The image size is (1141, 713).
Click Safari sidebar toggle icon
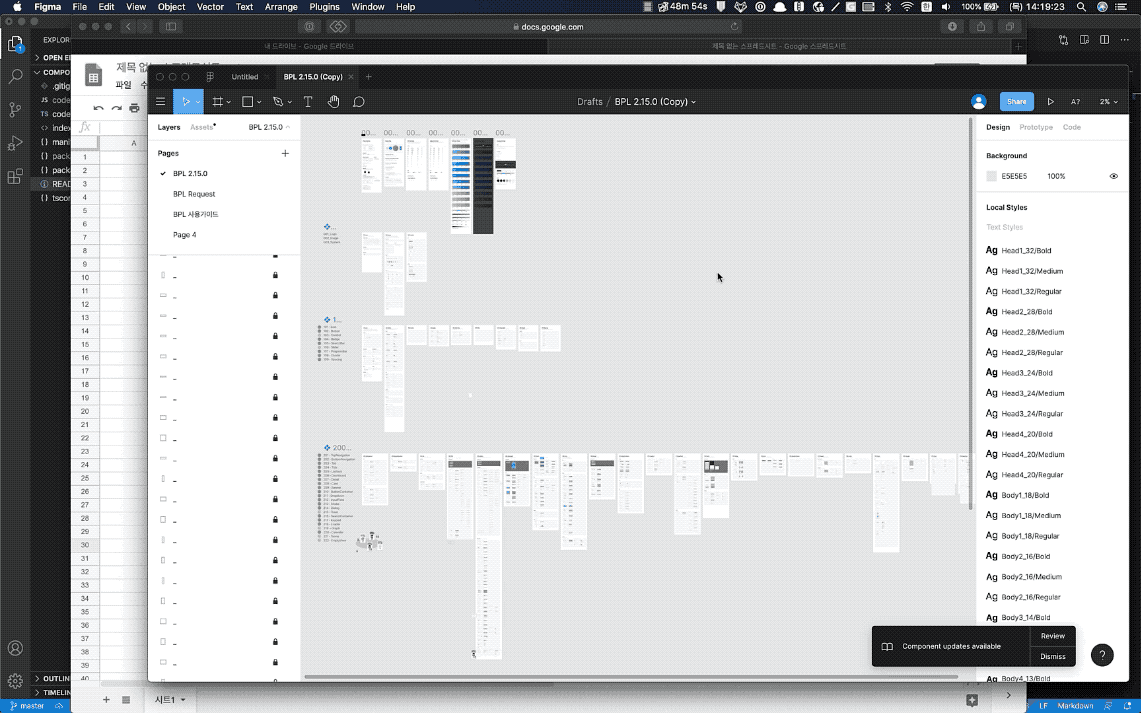click(x=171, y=26)
